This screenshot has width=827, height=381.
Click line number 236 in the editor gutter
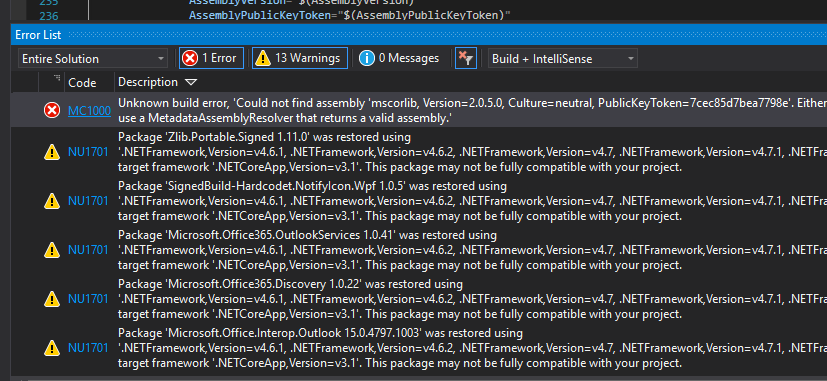49,16
